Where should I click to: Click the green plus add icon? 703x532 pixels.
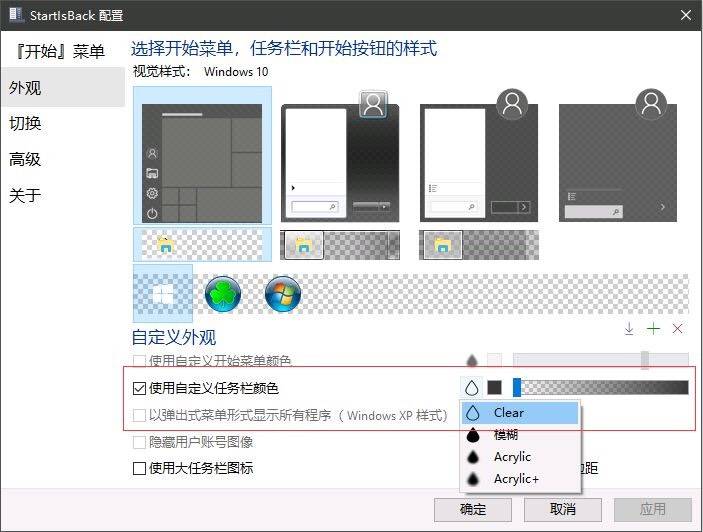coord(653,329)
